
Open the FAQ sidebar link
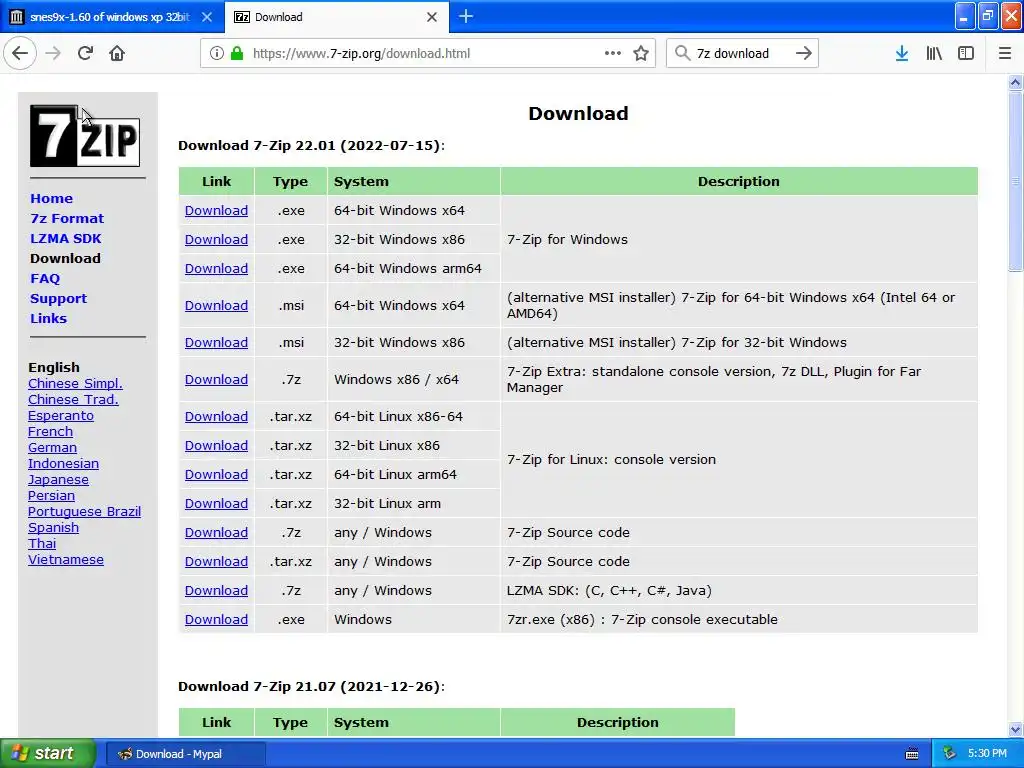(45, 279)
